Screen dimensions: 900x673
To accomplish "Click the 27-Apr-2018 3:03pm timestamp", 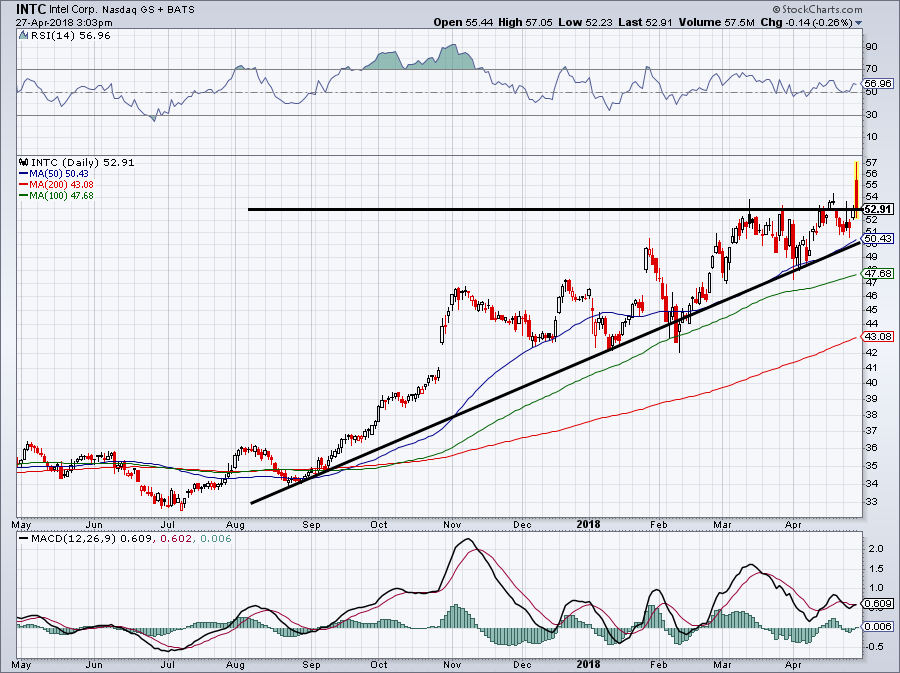I will point(64,23).
